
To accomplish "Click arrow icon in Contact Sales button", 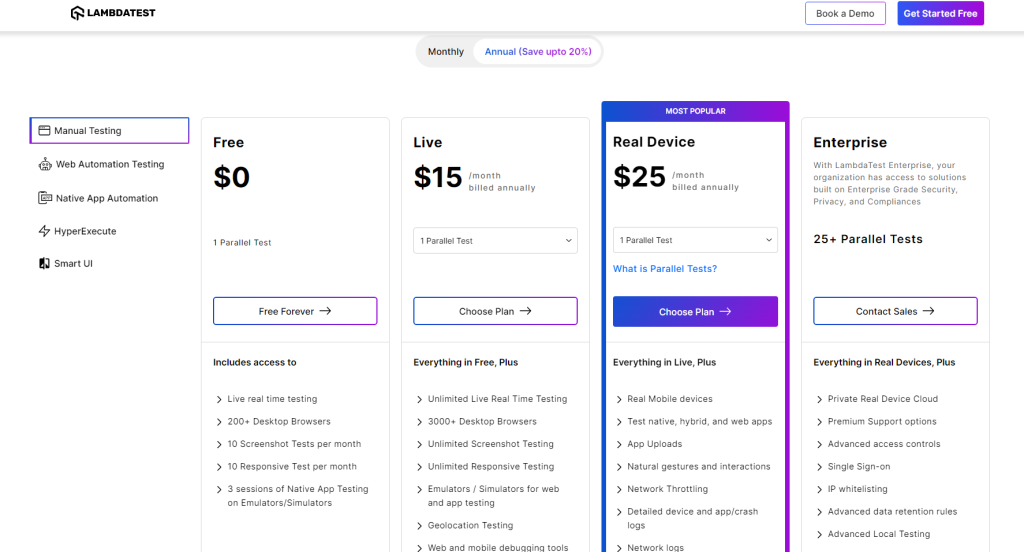I will click(929, 311).
